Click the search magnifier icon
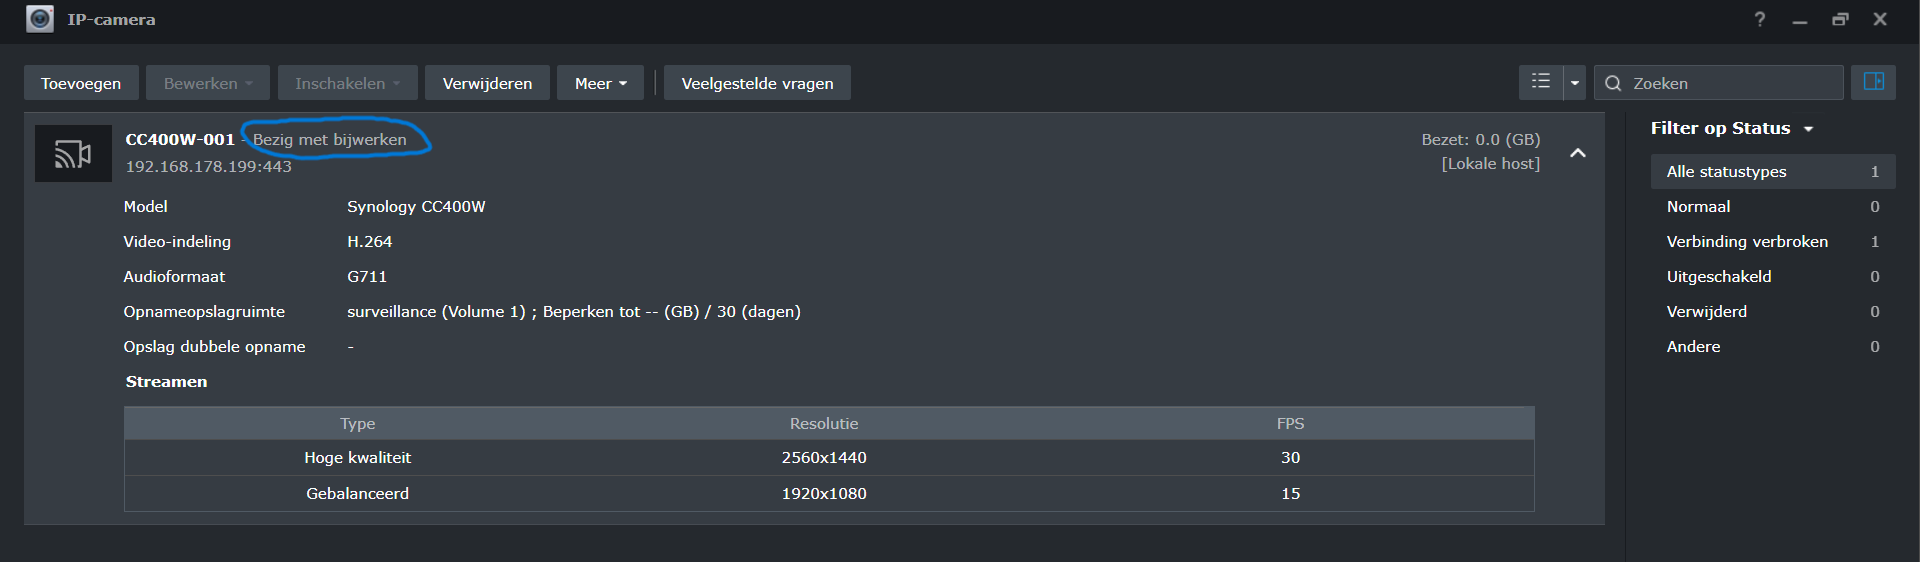The width and height of the screenshot is (1920, 562). pos(1613,83)
